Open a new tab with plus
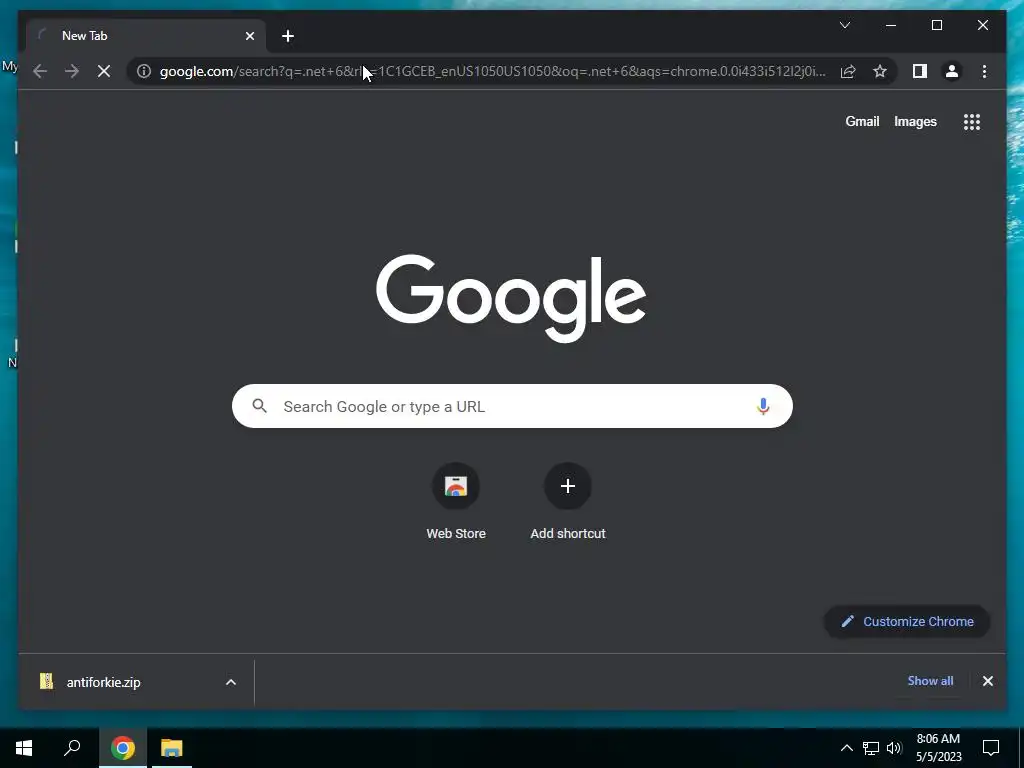 [x=287, y=36]
